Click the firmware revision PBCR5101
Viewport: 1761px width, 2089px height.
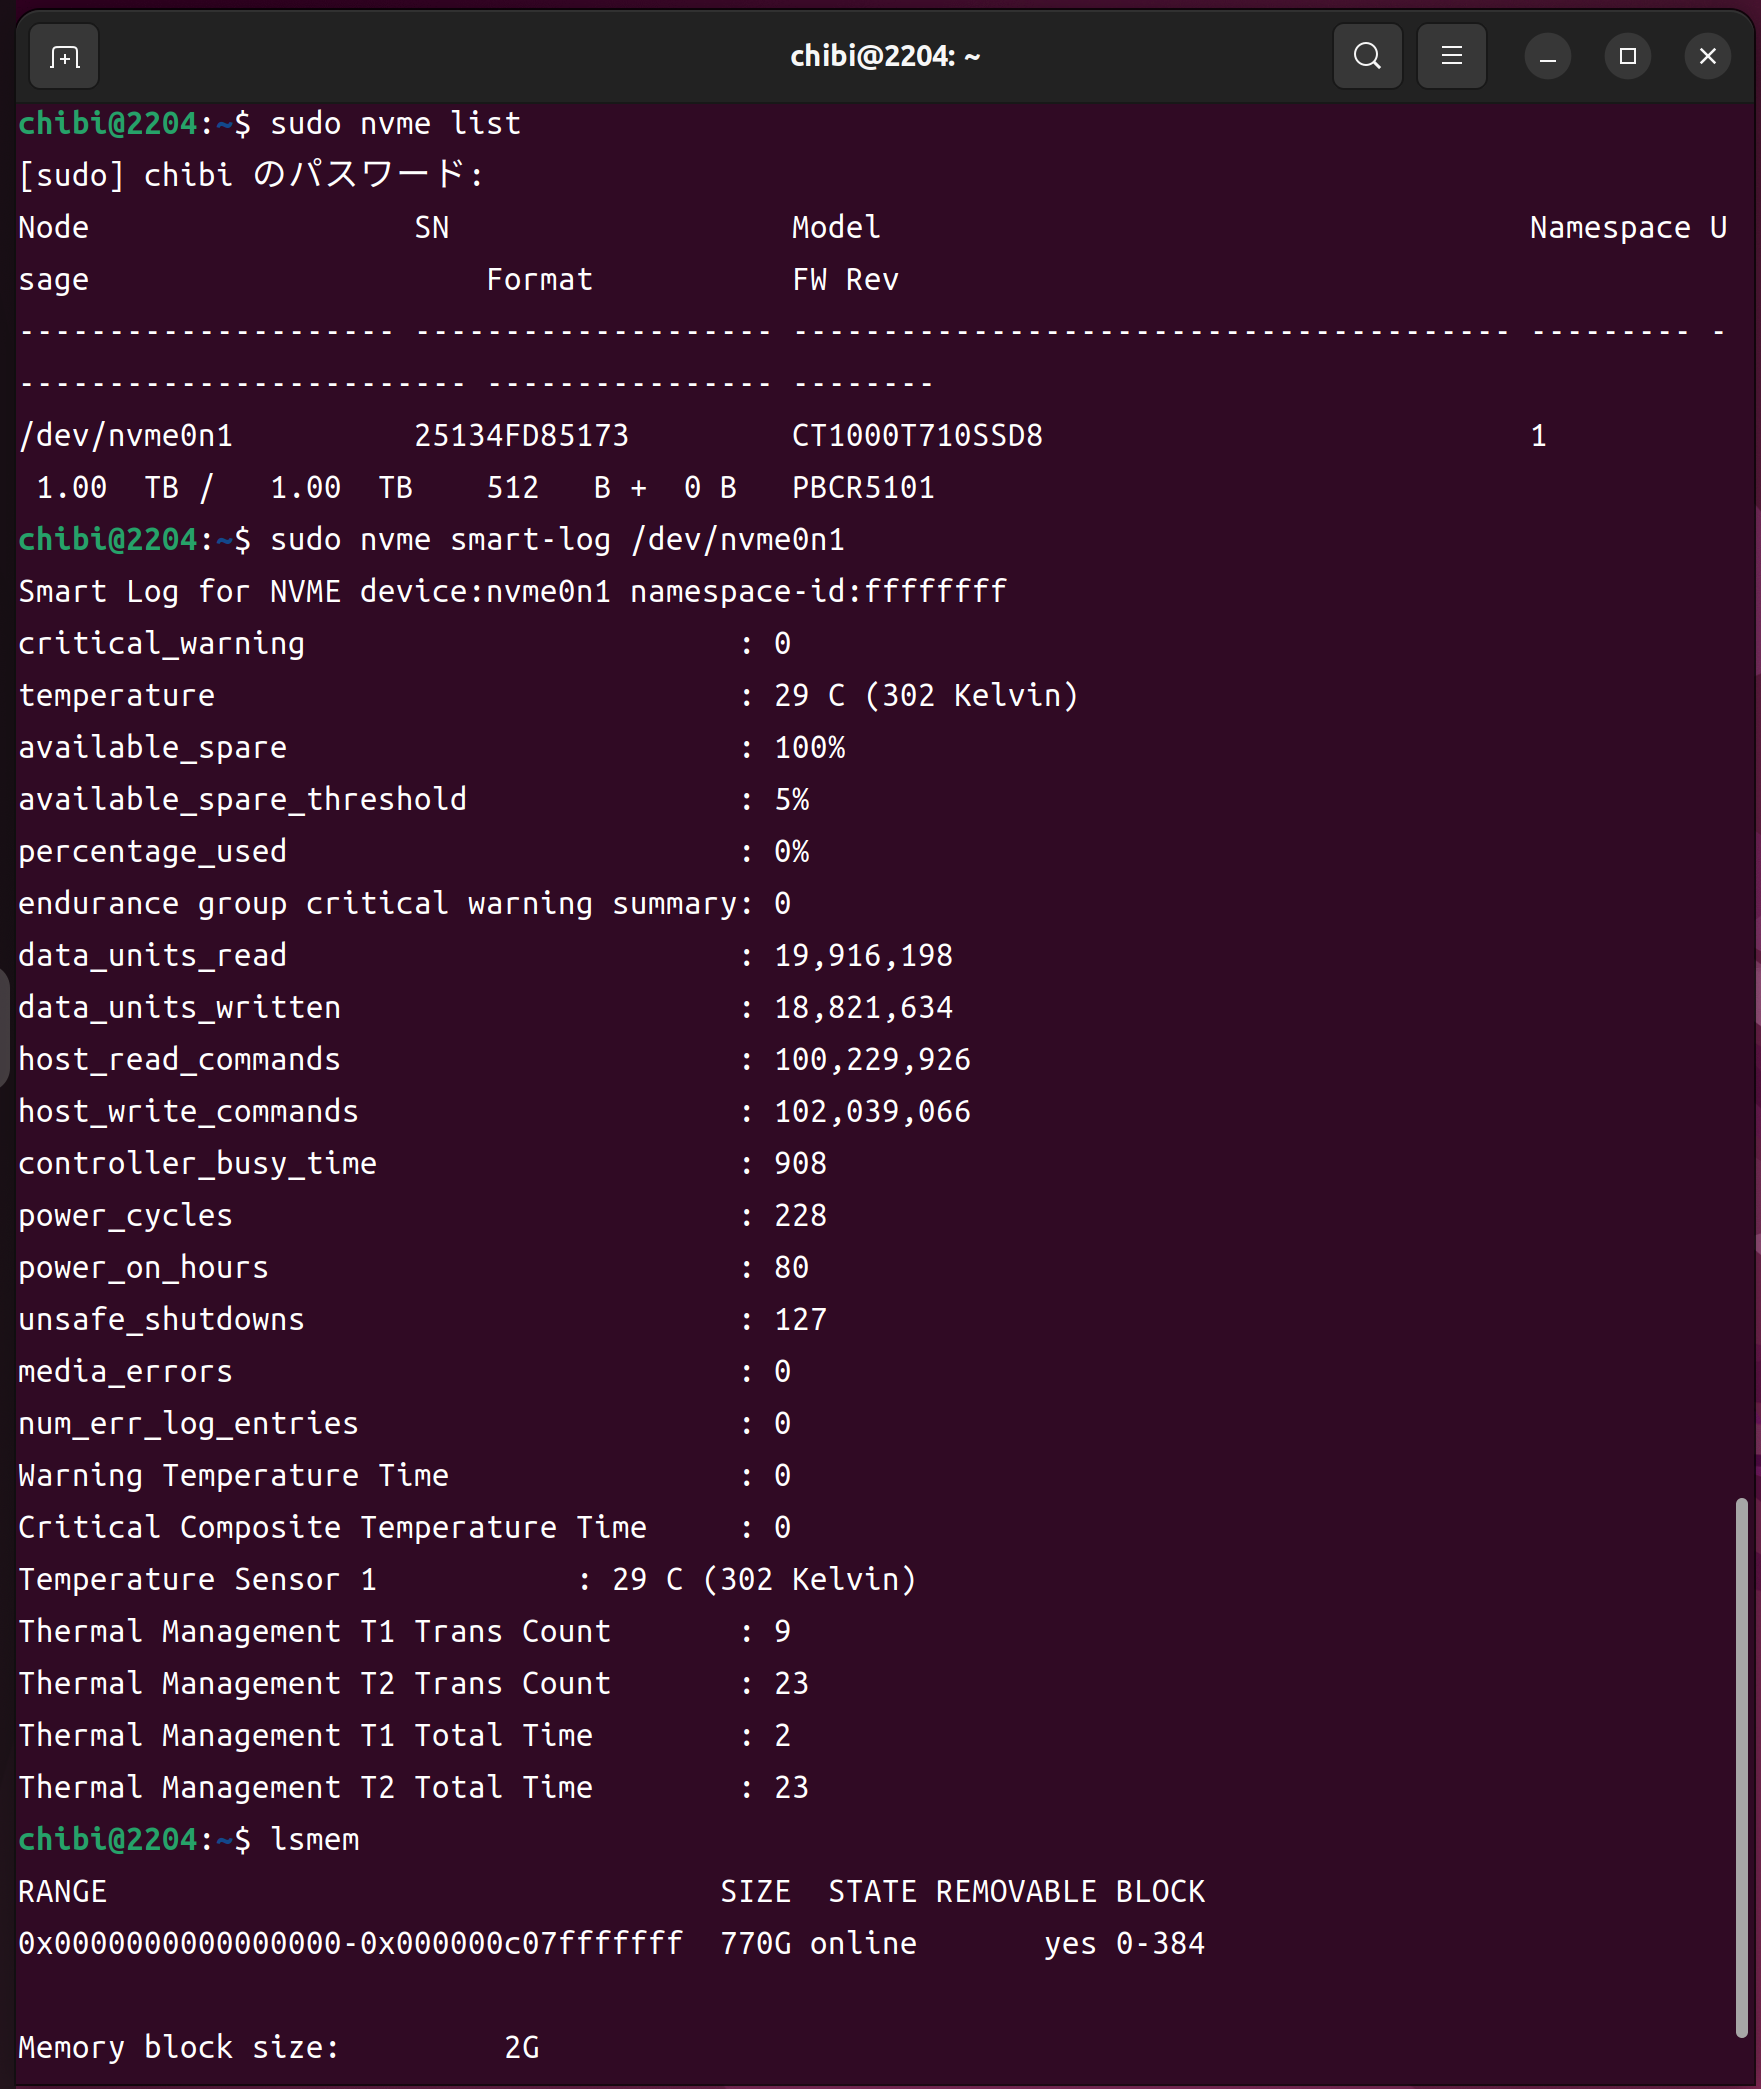(x=862, y=487)
